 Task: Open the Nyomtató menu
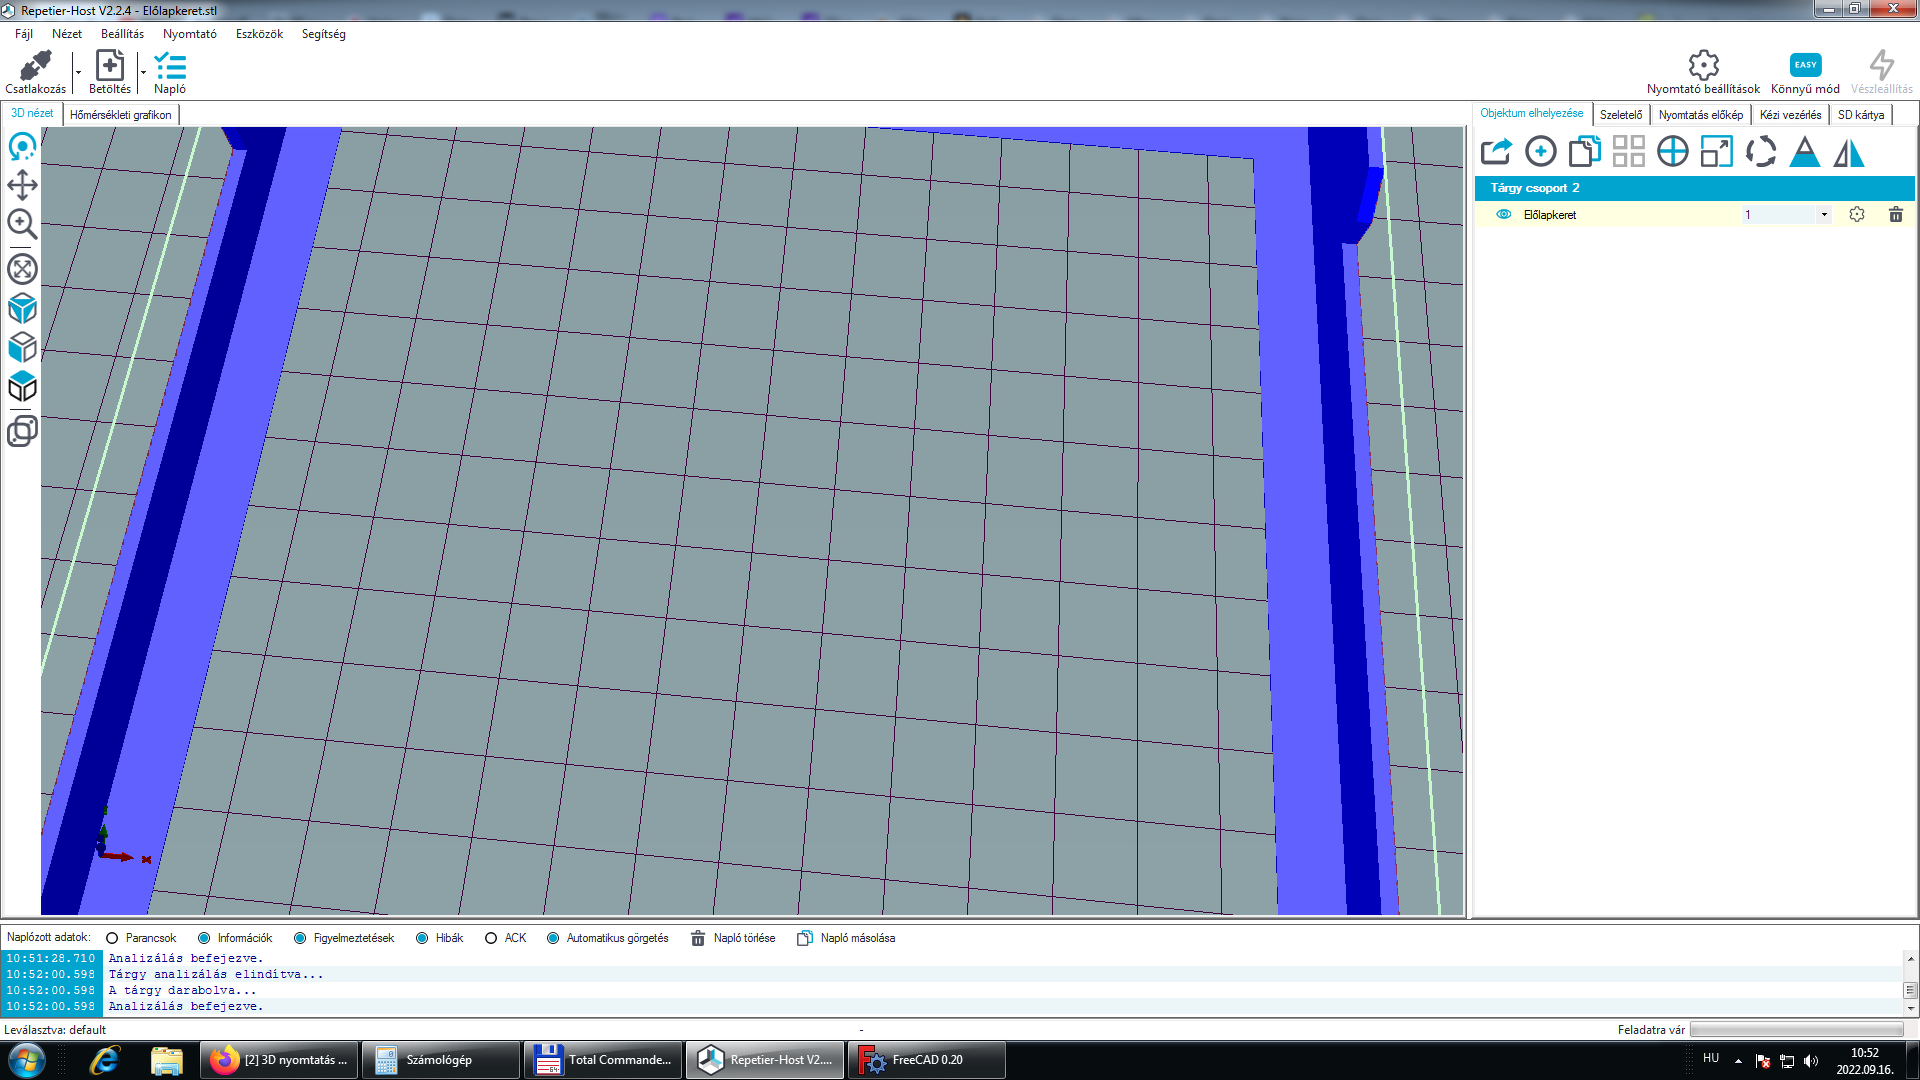point(189,34)
